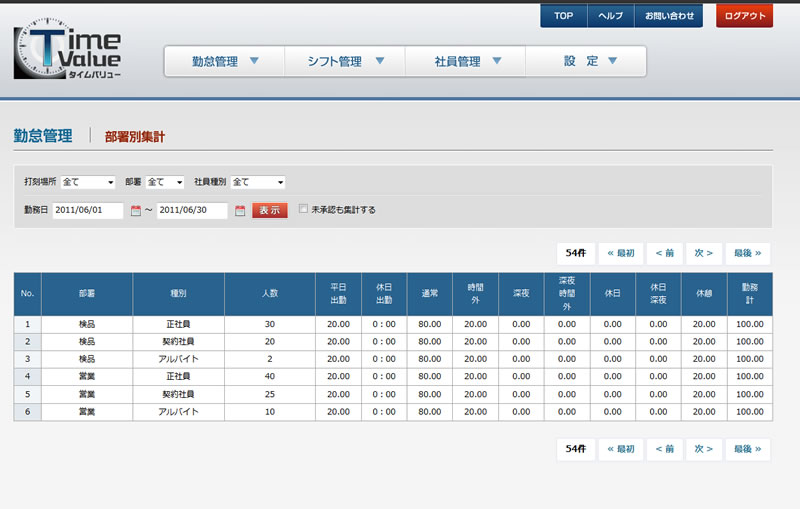Open calendar picker for start date
The image size is (800, 509).
point(136,211)
